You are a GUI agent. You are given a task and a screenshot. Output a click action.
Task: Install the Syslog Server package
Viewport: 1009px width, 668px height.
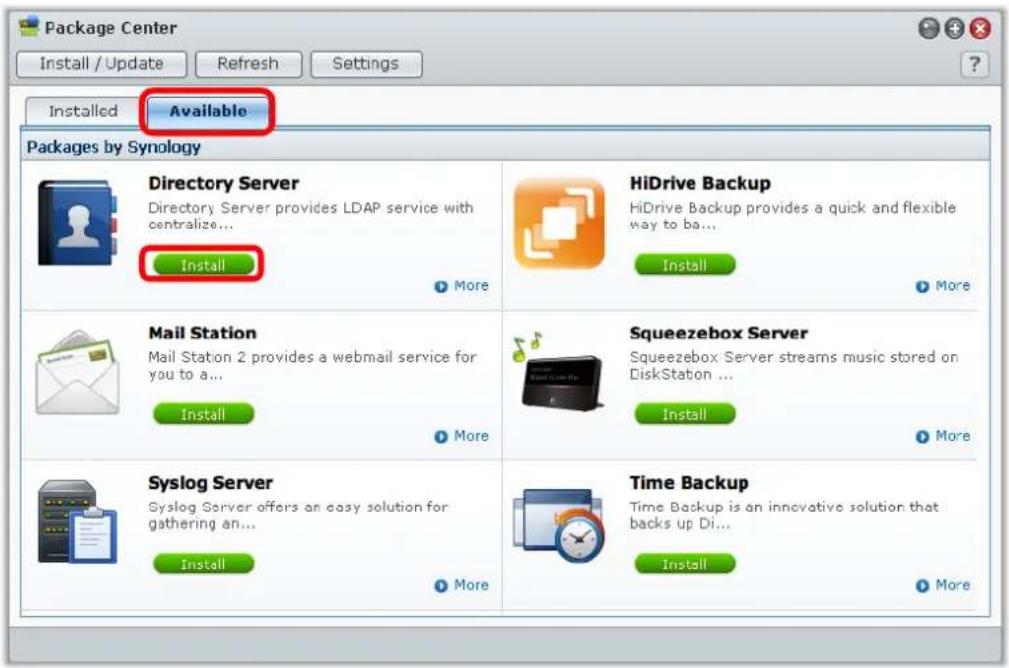click(x=203, y=564)
